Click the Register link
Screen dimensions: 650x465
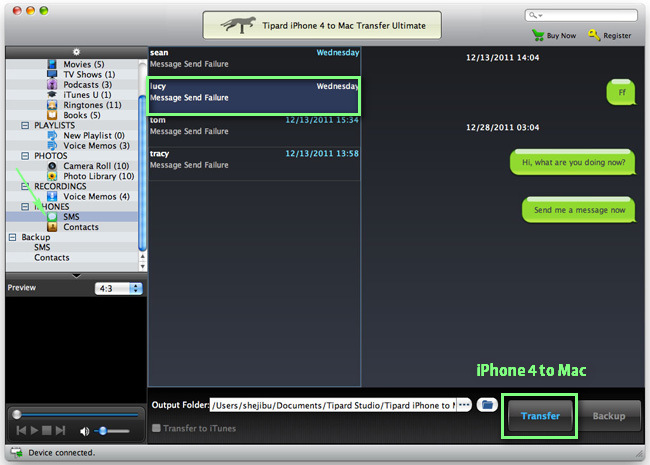pos(617,36)
